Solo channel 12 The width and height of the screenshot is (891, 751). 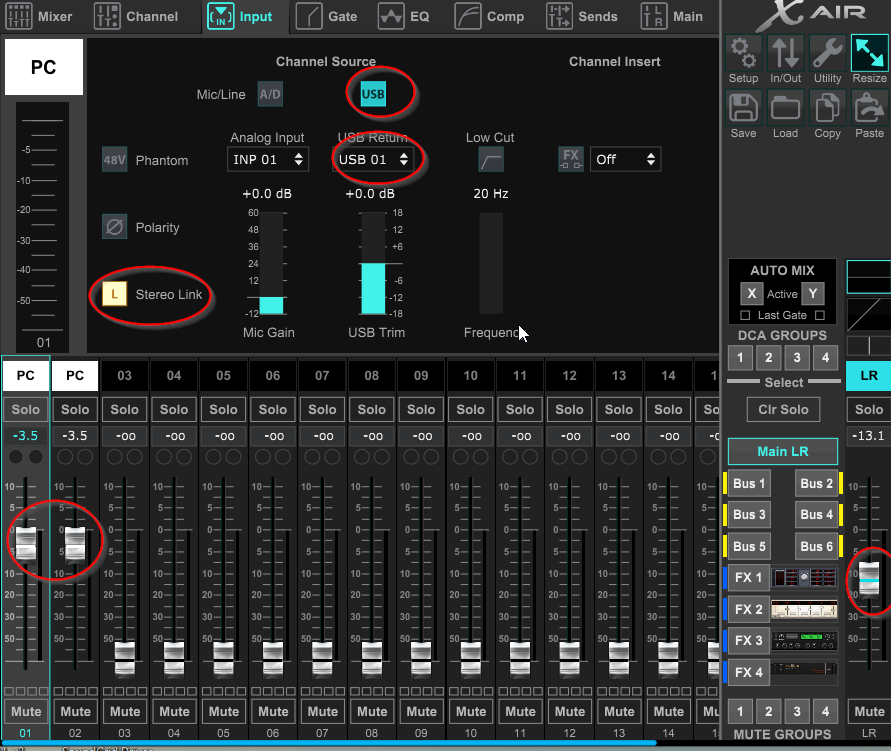(569, 409)
